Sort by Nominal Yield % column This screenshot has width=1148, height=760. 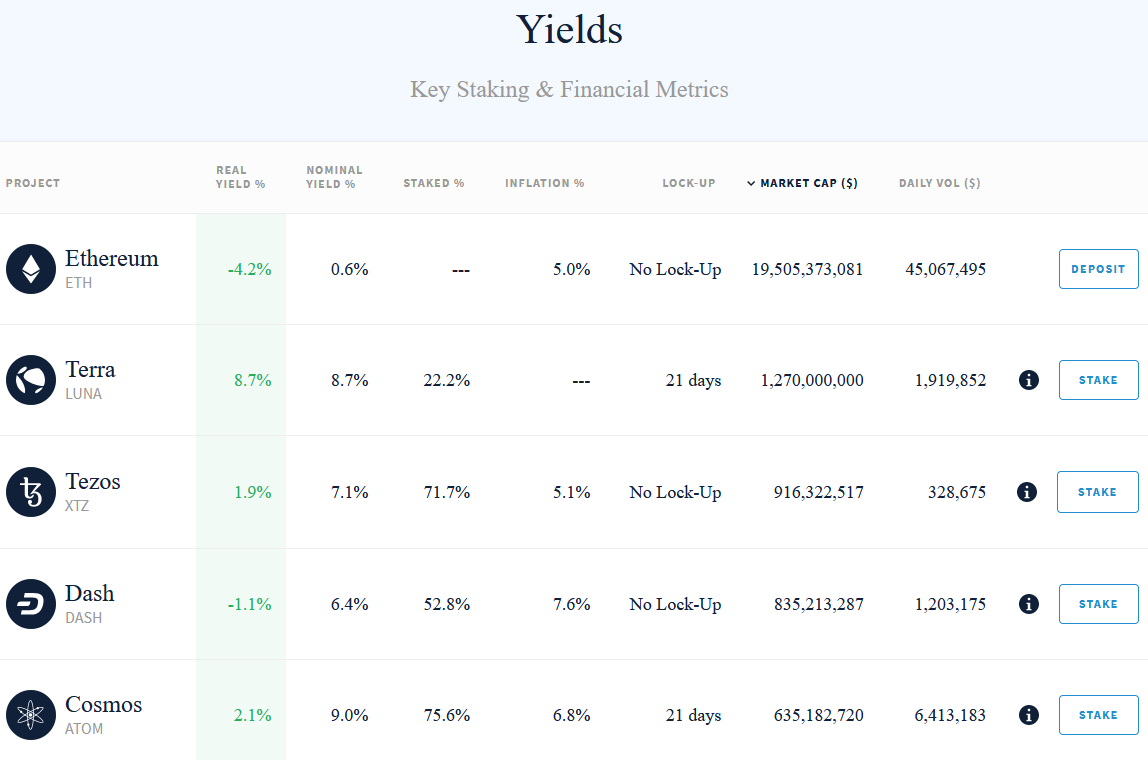(x=334, y=177)
